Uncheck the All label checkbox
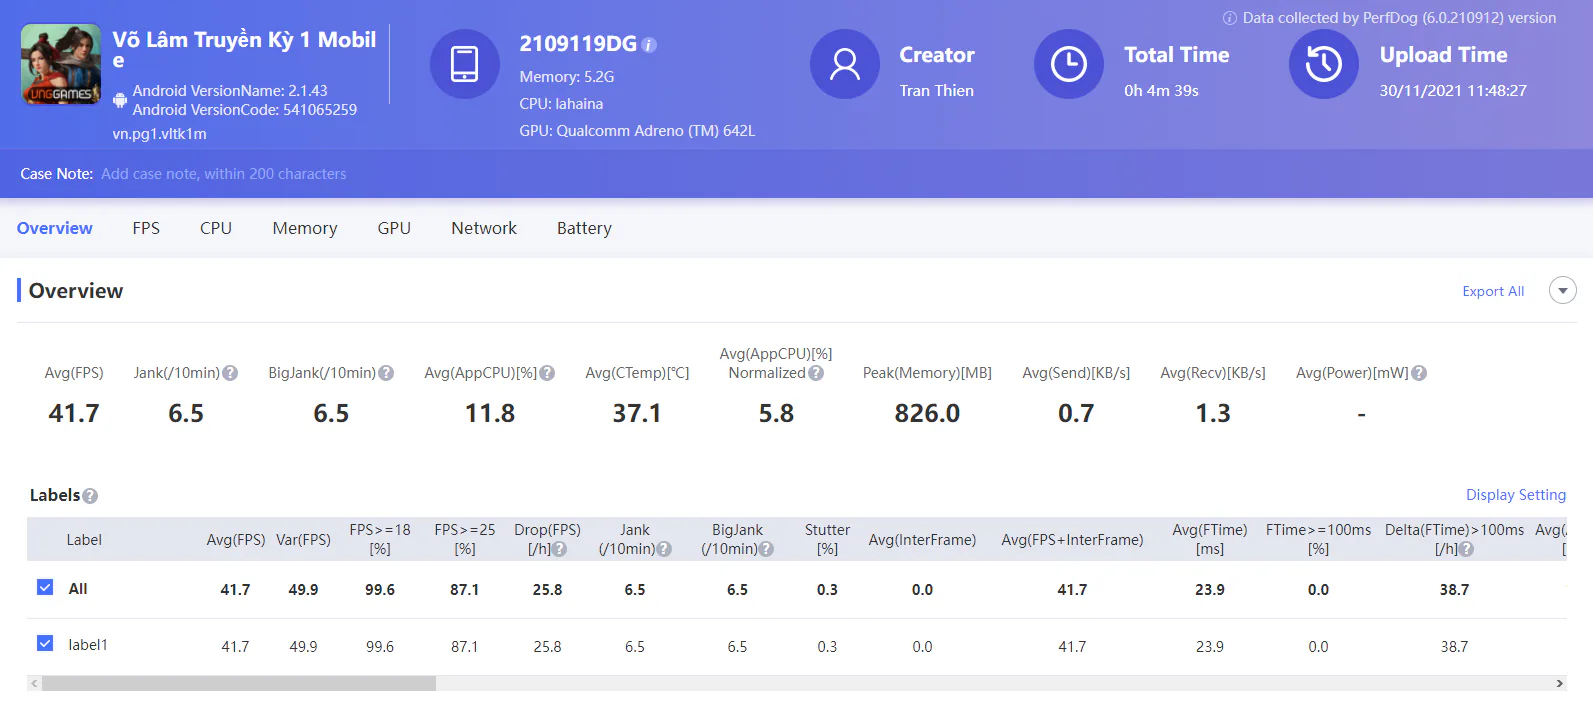This screenshot has width=1593, height=704. [x=45, y=587]
